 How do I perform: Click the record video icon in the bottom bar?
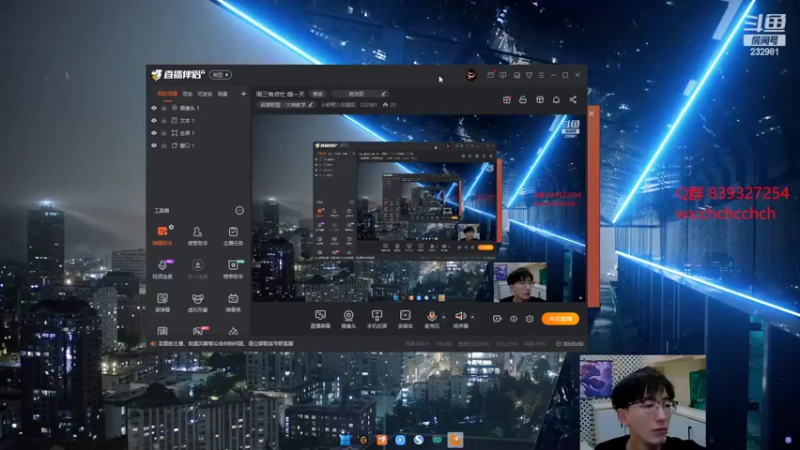coord(497,319)
